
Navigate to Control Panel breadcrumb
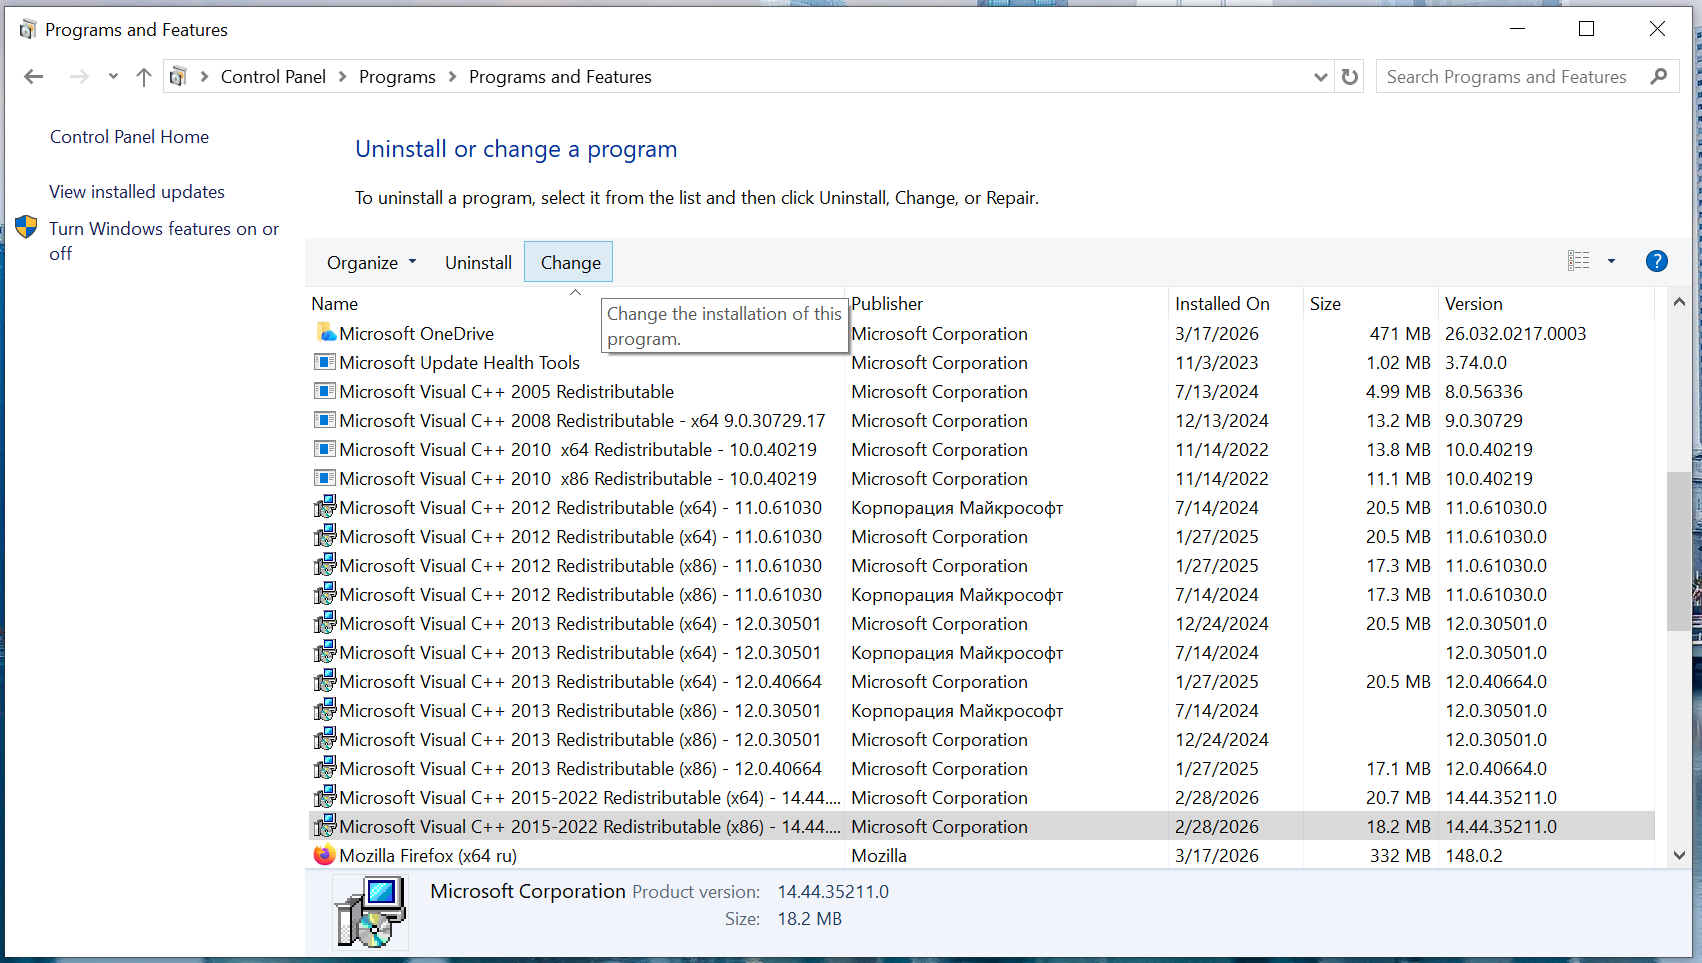coord(273,77)
